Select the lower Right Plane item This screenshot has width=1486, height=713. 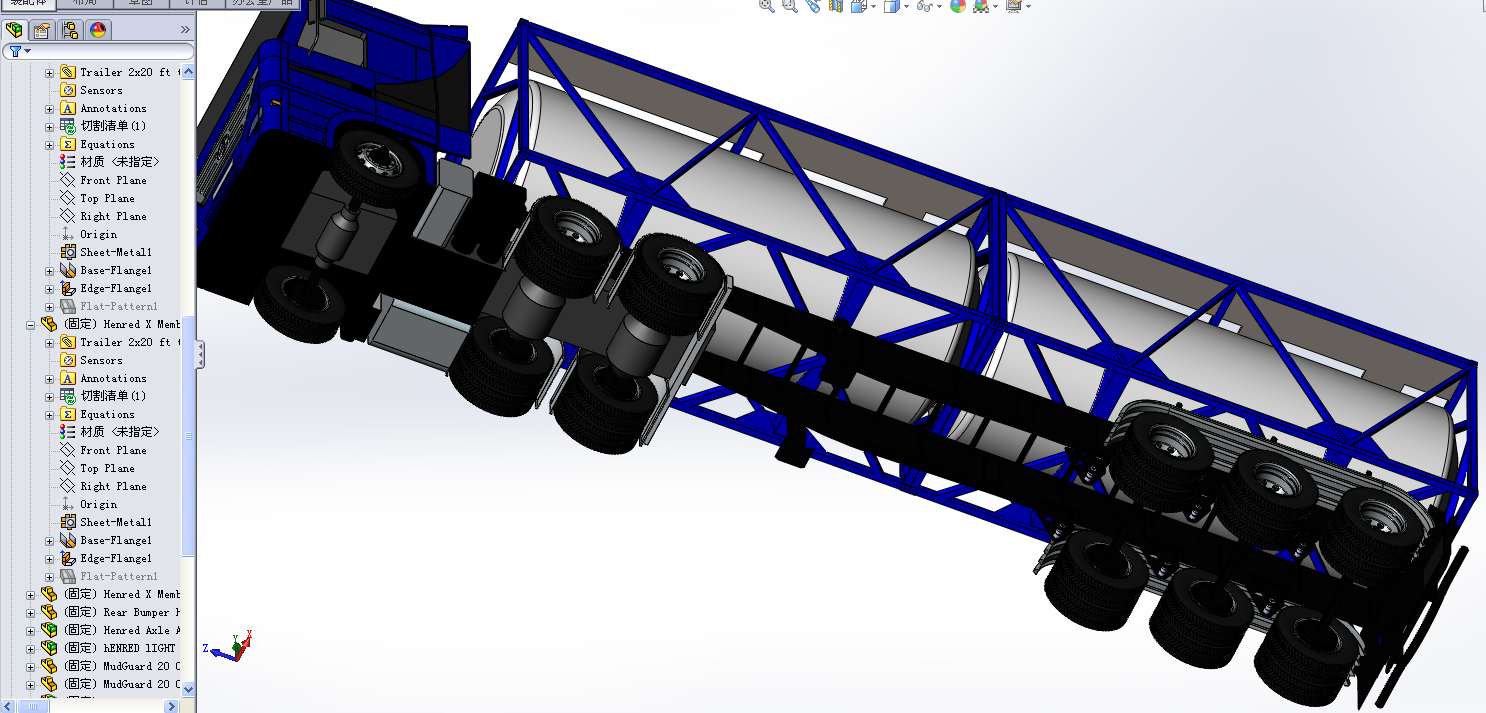tap(103, 486)
